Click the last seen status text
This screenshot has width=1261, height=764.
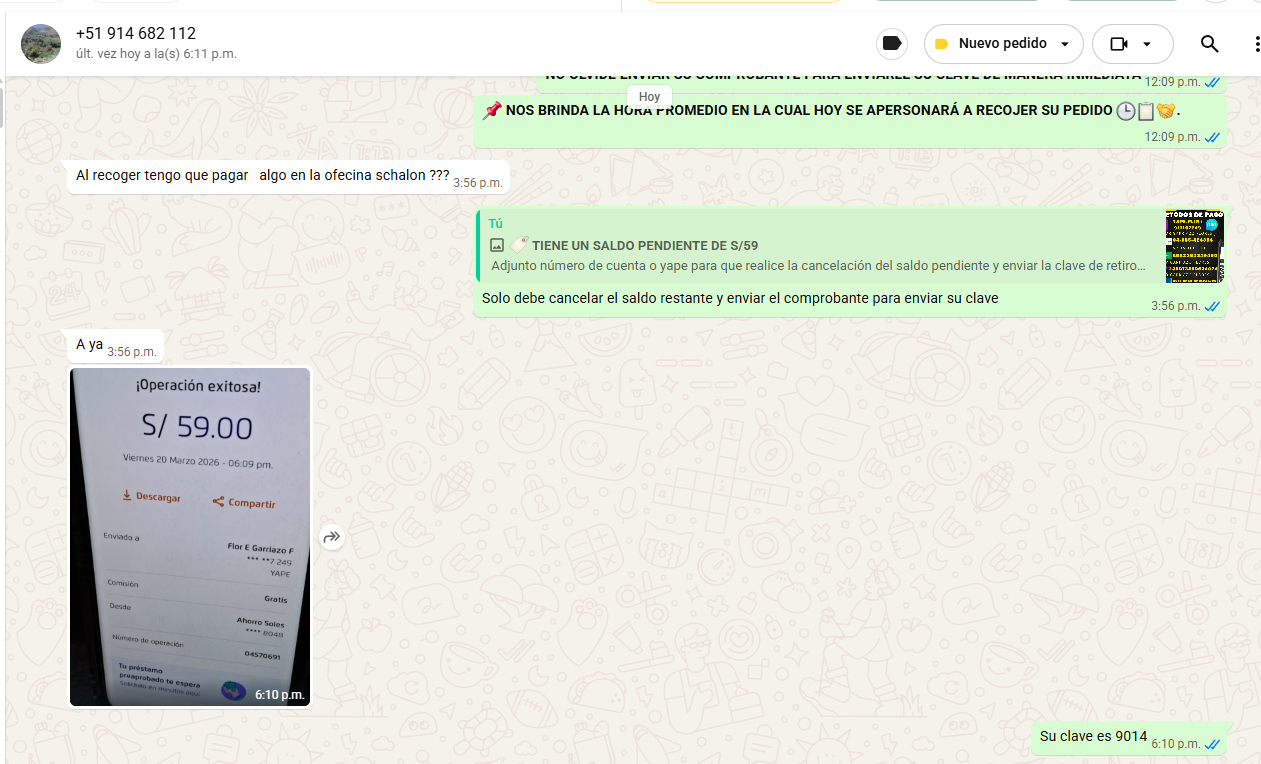(x=156, y=54)
